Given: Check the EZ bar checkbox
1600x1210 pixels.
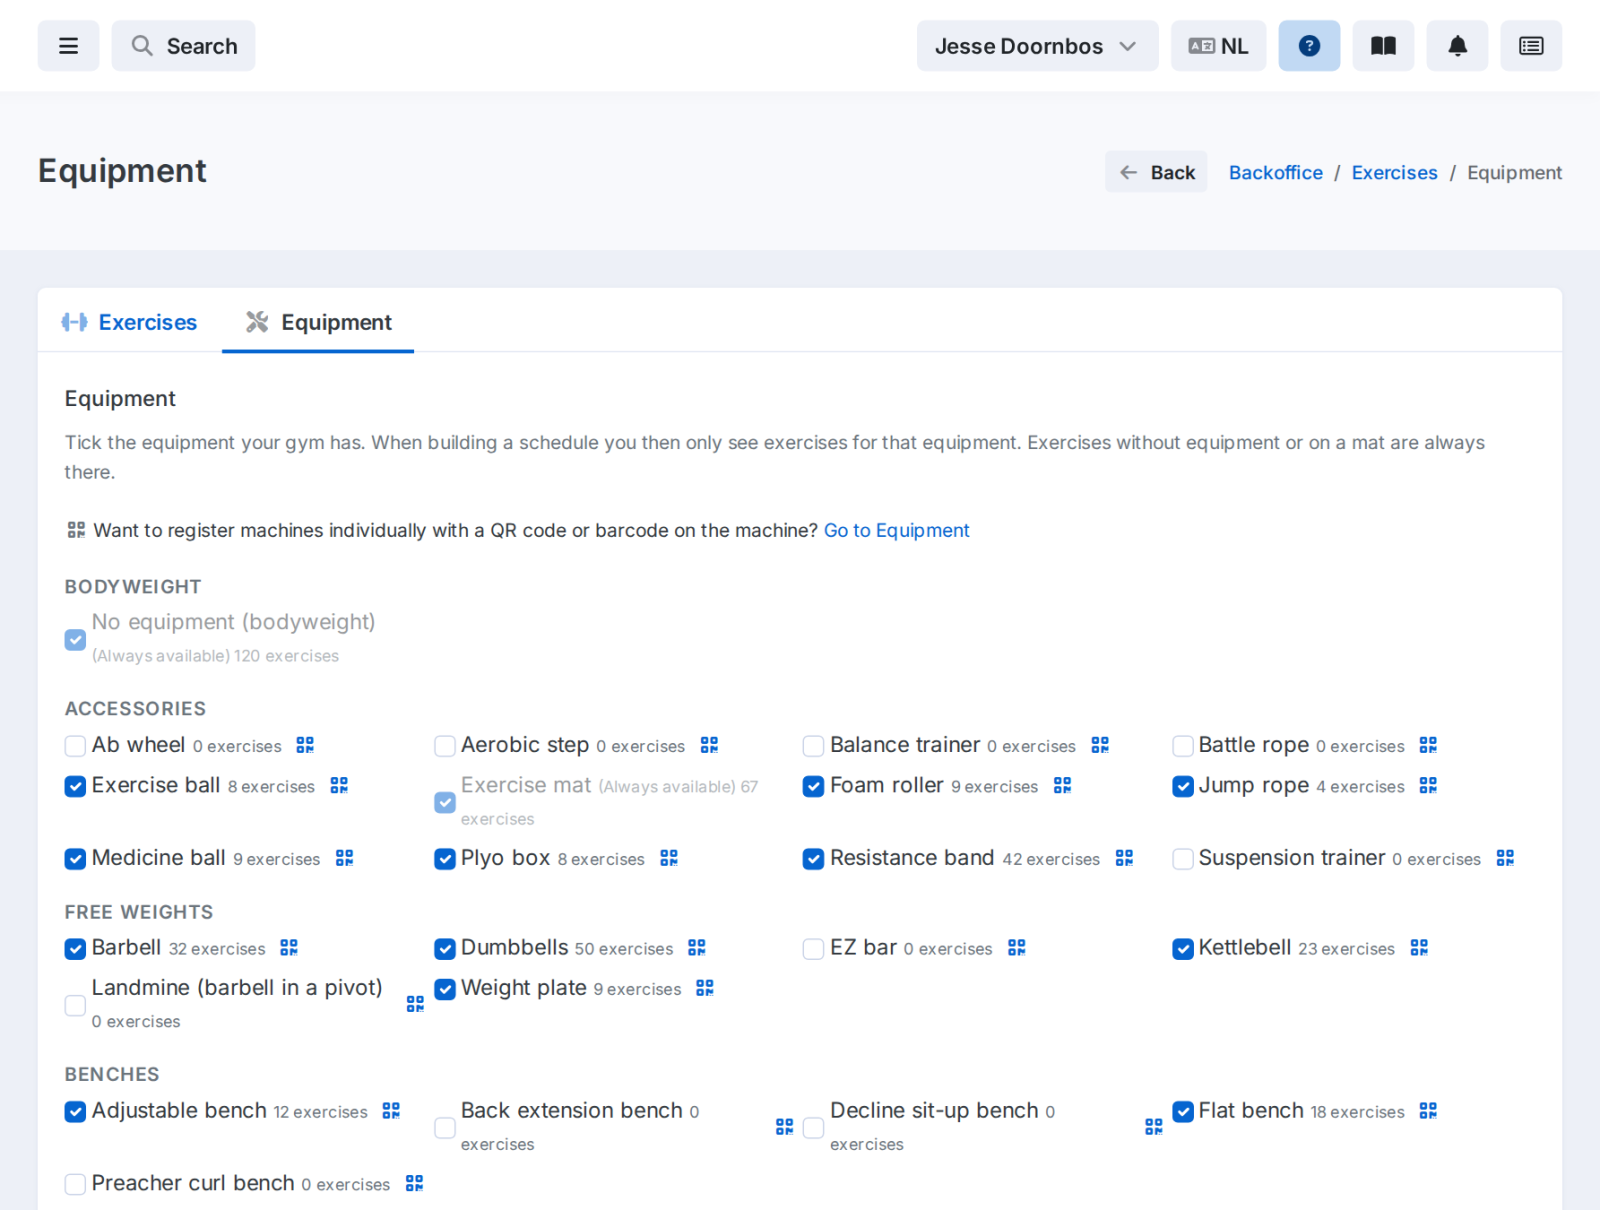Looking at the screenshot, I should click(x=813, y=948).
